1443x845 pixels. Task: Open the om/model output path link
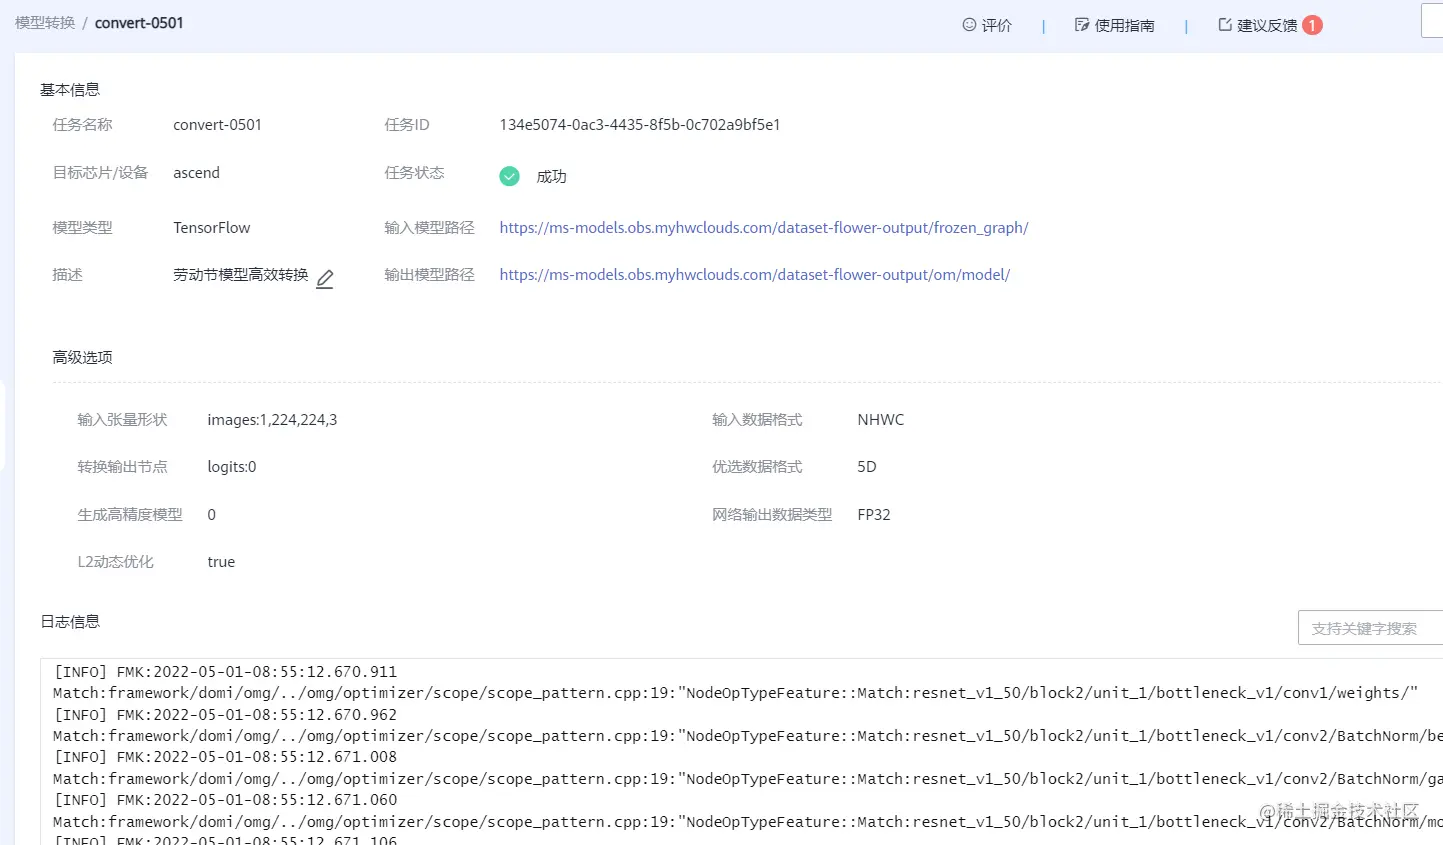tap(755, 275)
